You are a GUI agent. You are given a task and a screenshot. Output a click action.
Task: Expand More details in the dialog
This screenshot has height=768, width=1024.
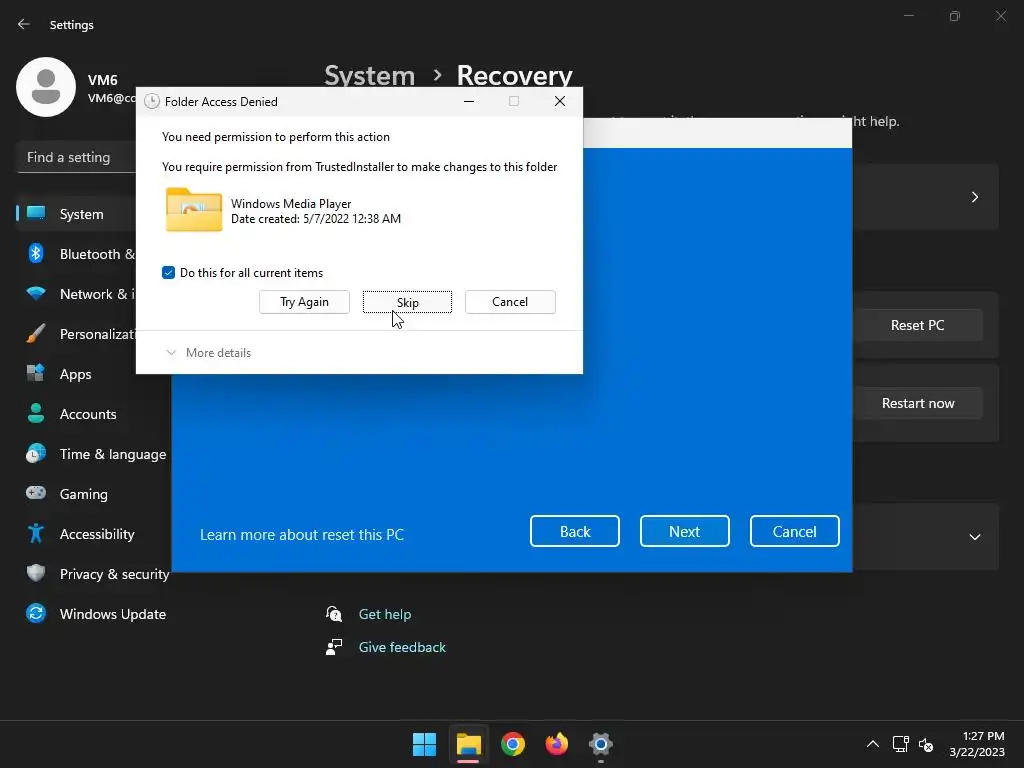pos(208,353)
